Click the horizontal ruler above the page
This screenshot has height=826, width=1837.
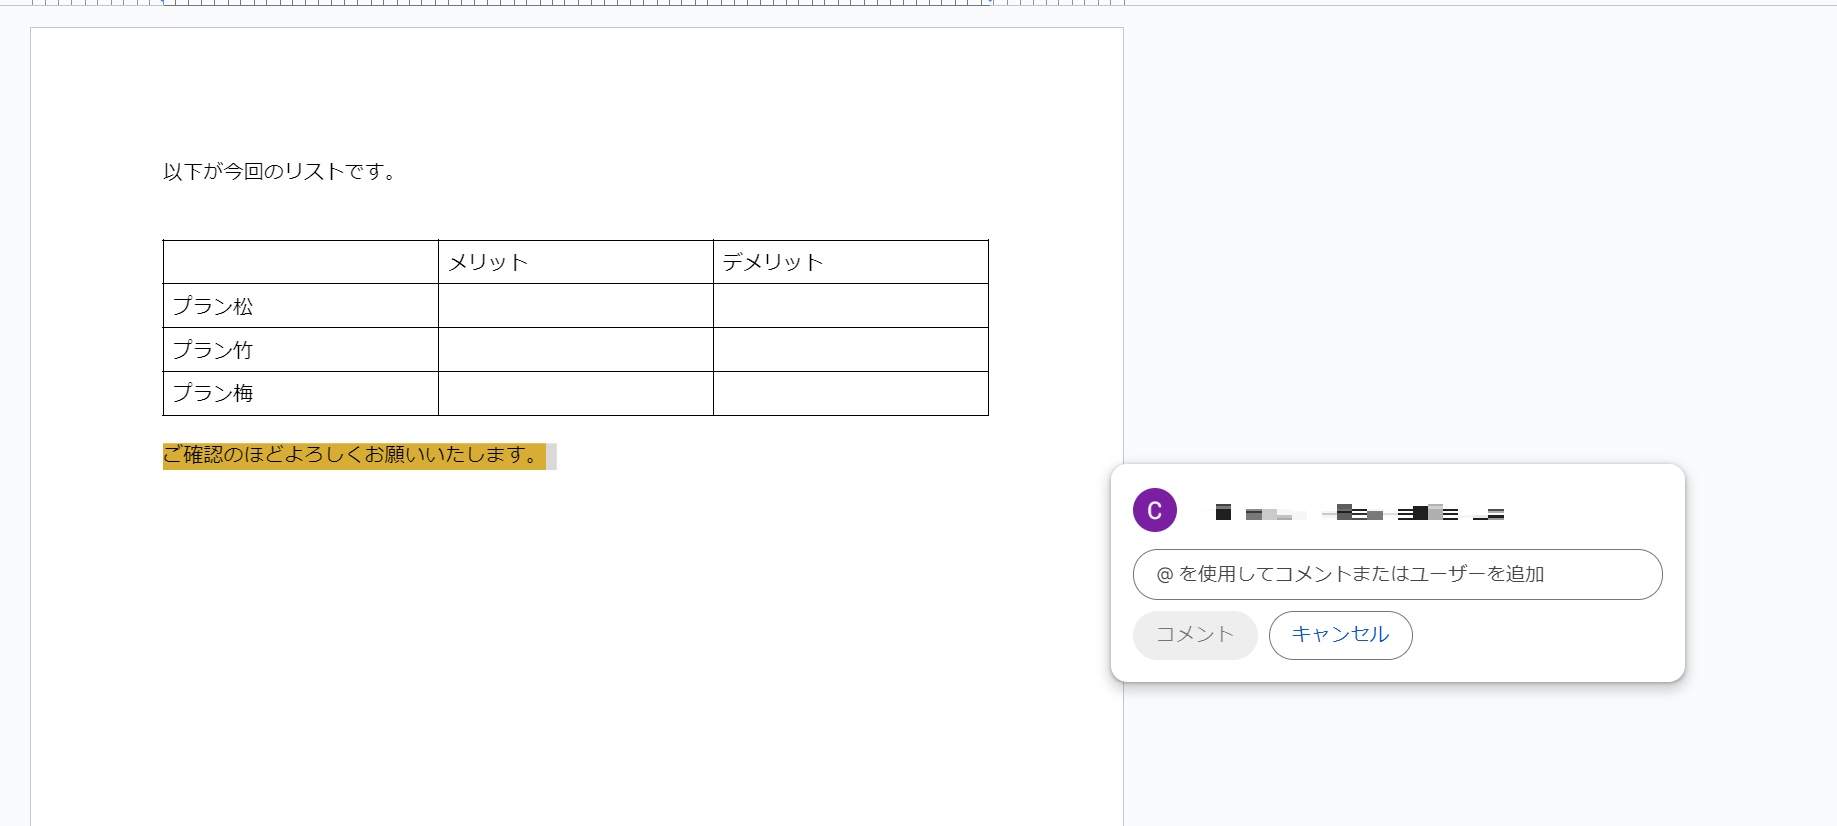click(575, 3)
